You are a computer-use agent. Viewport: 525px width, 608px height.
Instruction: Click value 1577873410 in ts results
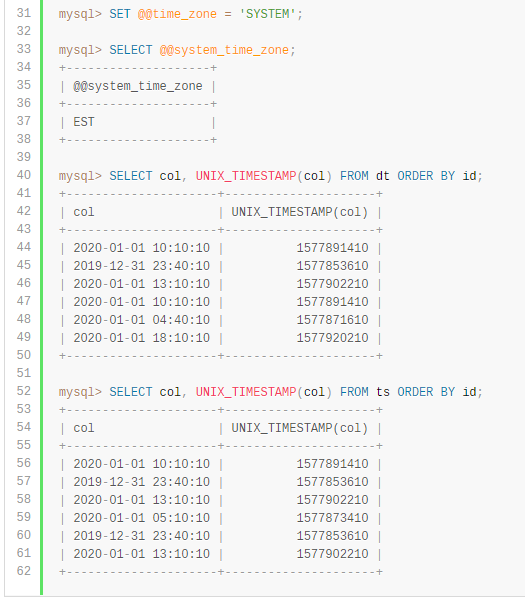point(333,518)
